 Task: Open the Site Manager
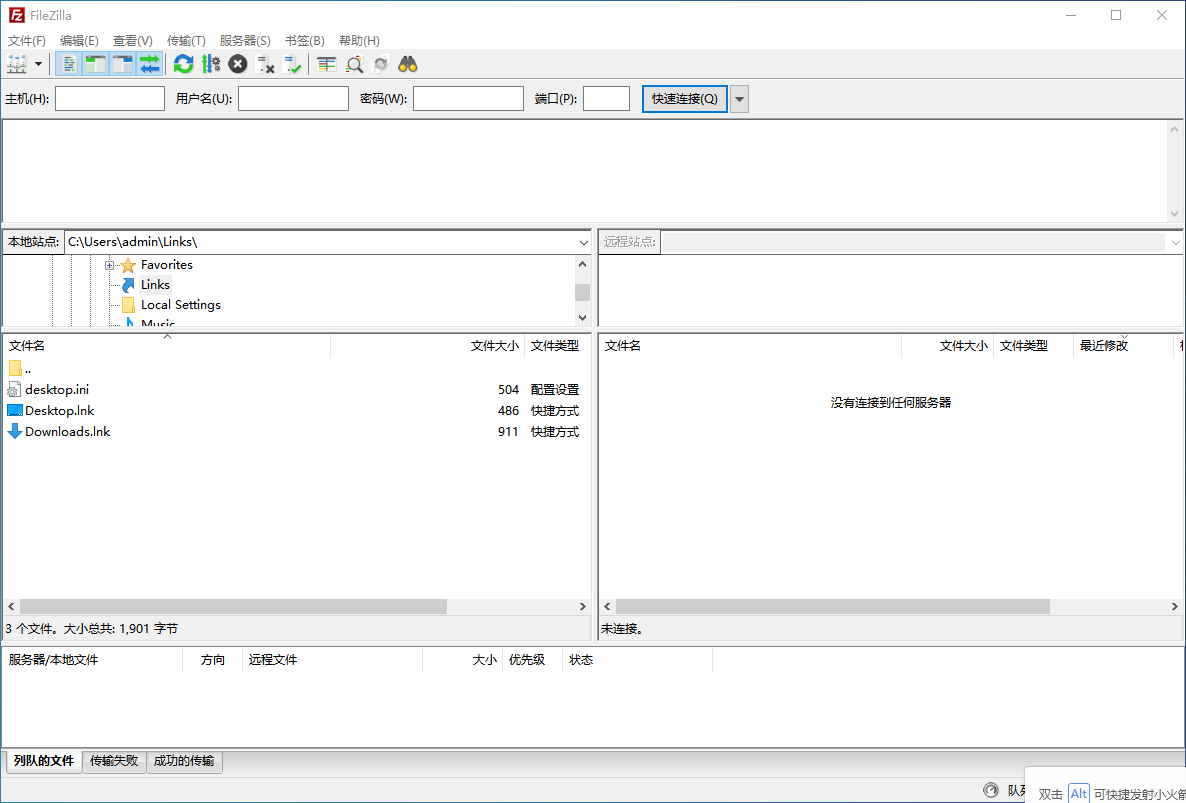tap(16, 63)
